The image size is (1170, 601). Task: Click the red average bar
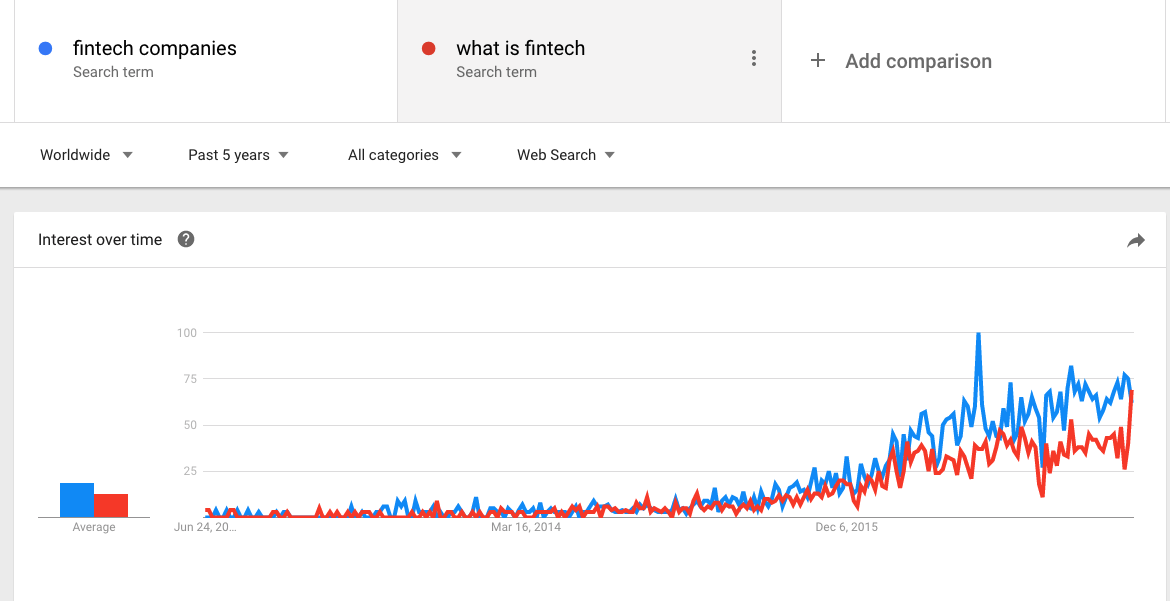coord(111,505)
